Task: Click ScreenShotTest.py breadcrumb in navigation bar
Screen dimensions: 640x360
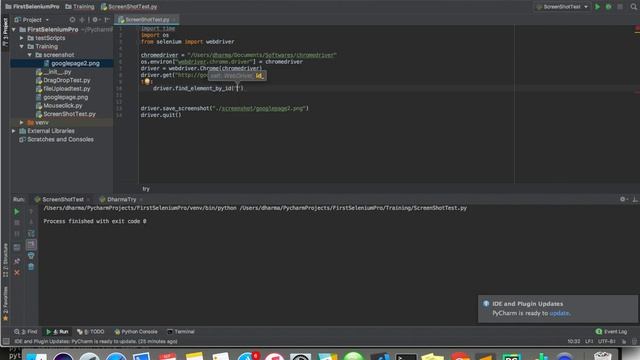Action: [129, 7]
